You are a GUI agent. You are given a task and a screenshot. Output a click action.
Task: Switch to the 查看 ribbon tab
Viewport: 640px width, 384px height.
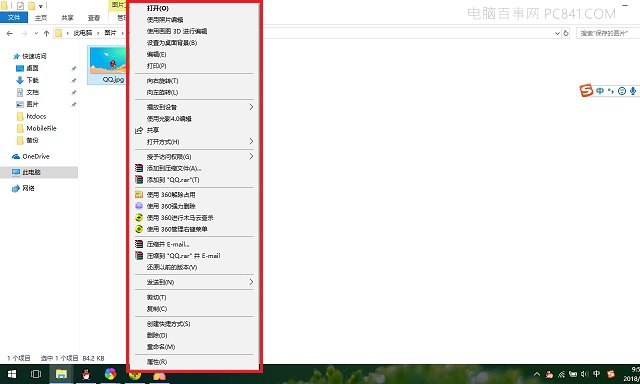click(94, 18)
